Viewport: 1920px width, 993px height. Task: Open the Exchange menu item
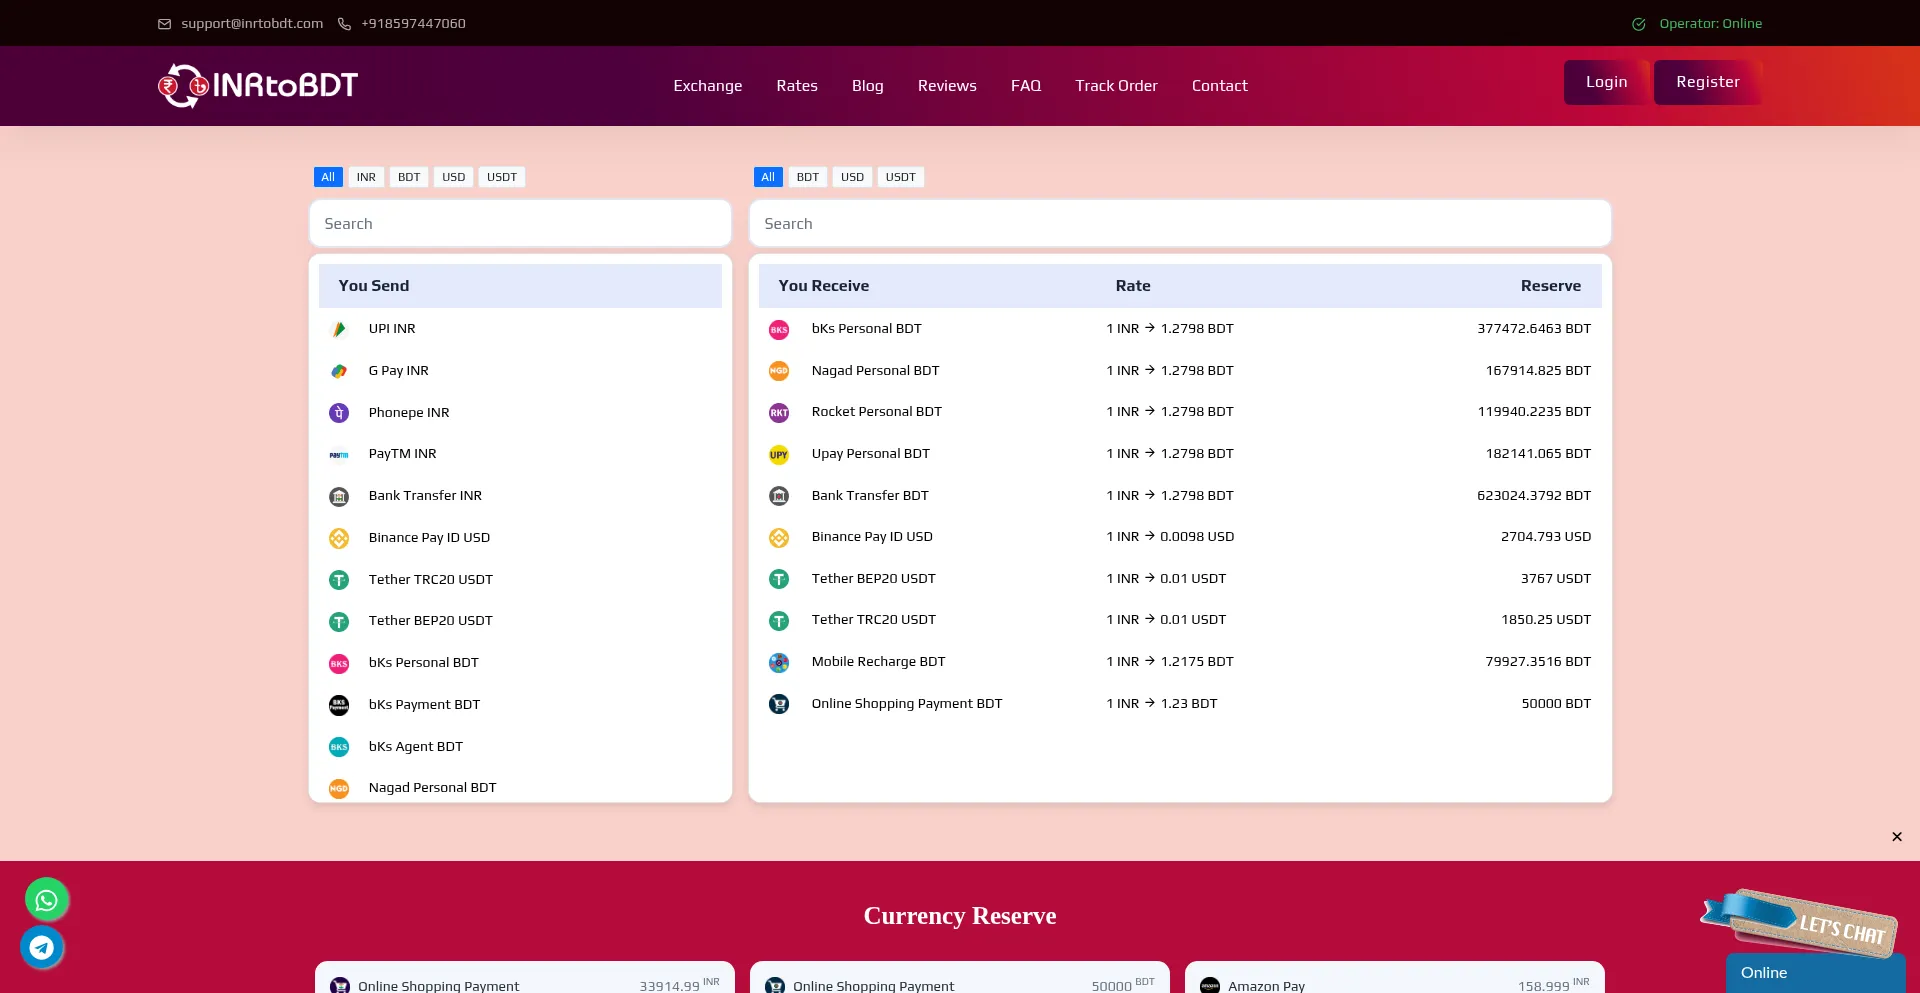[x=708, y=86]
